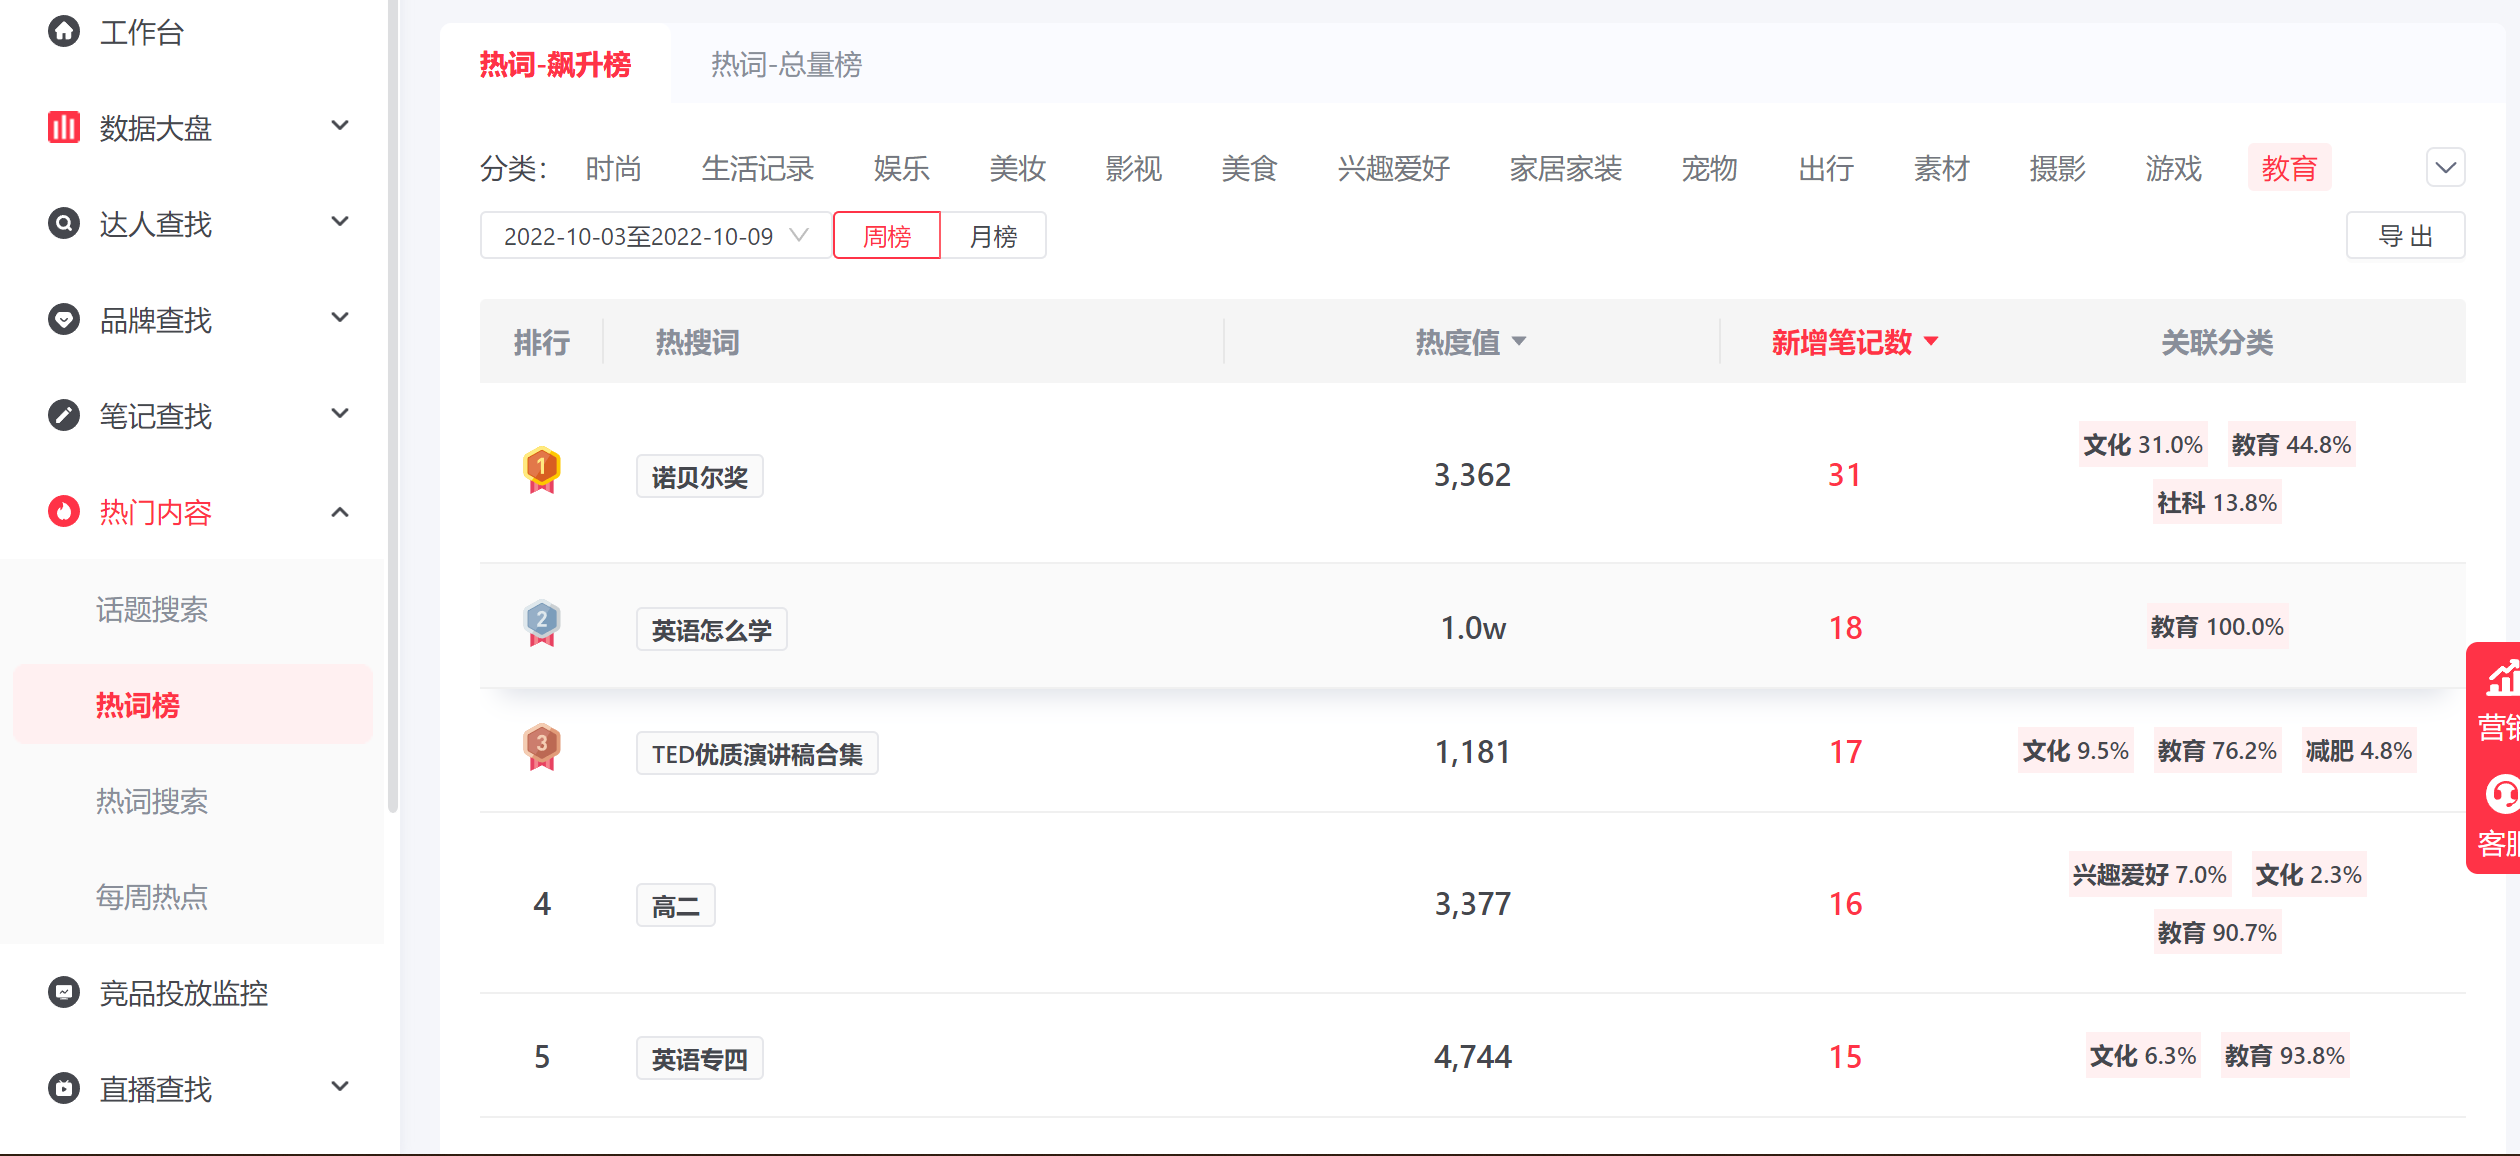Viewport: 2520px width, 1156px height.
Task: Filter by 生活记录 category
Action: (758, 168)
